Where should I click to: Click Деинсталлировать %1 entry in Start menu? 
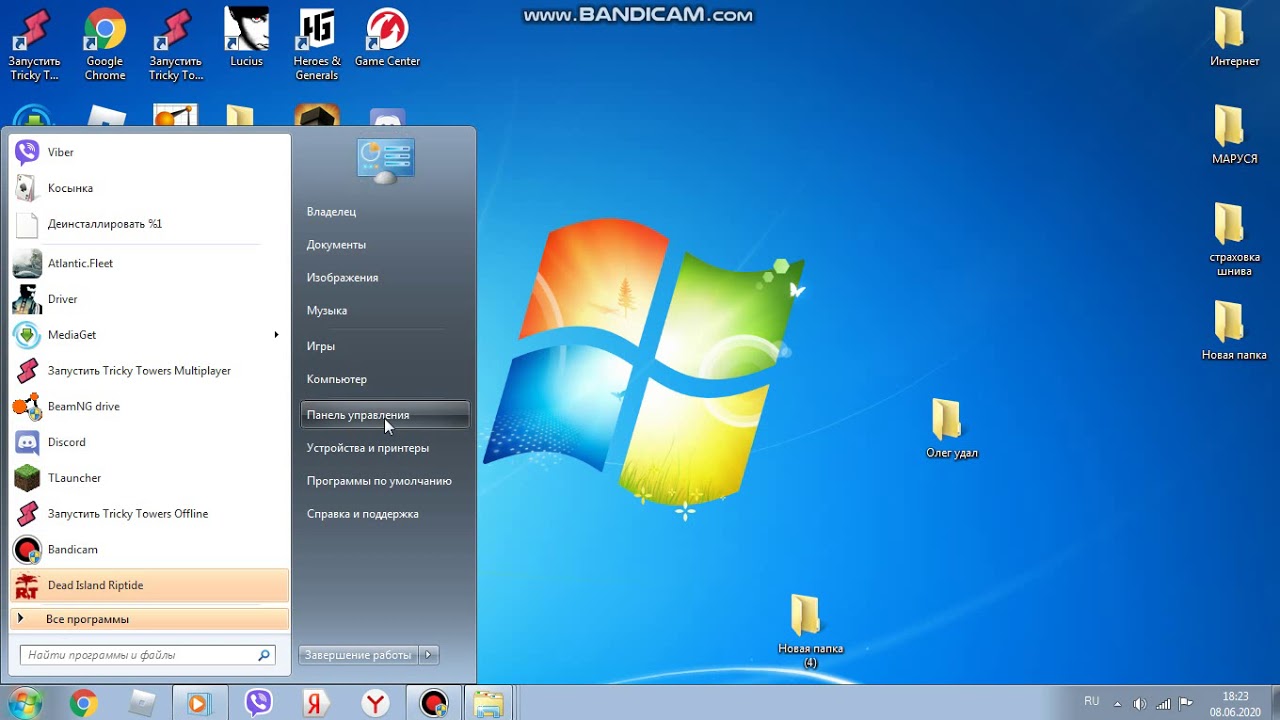point(150,224)
